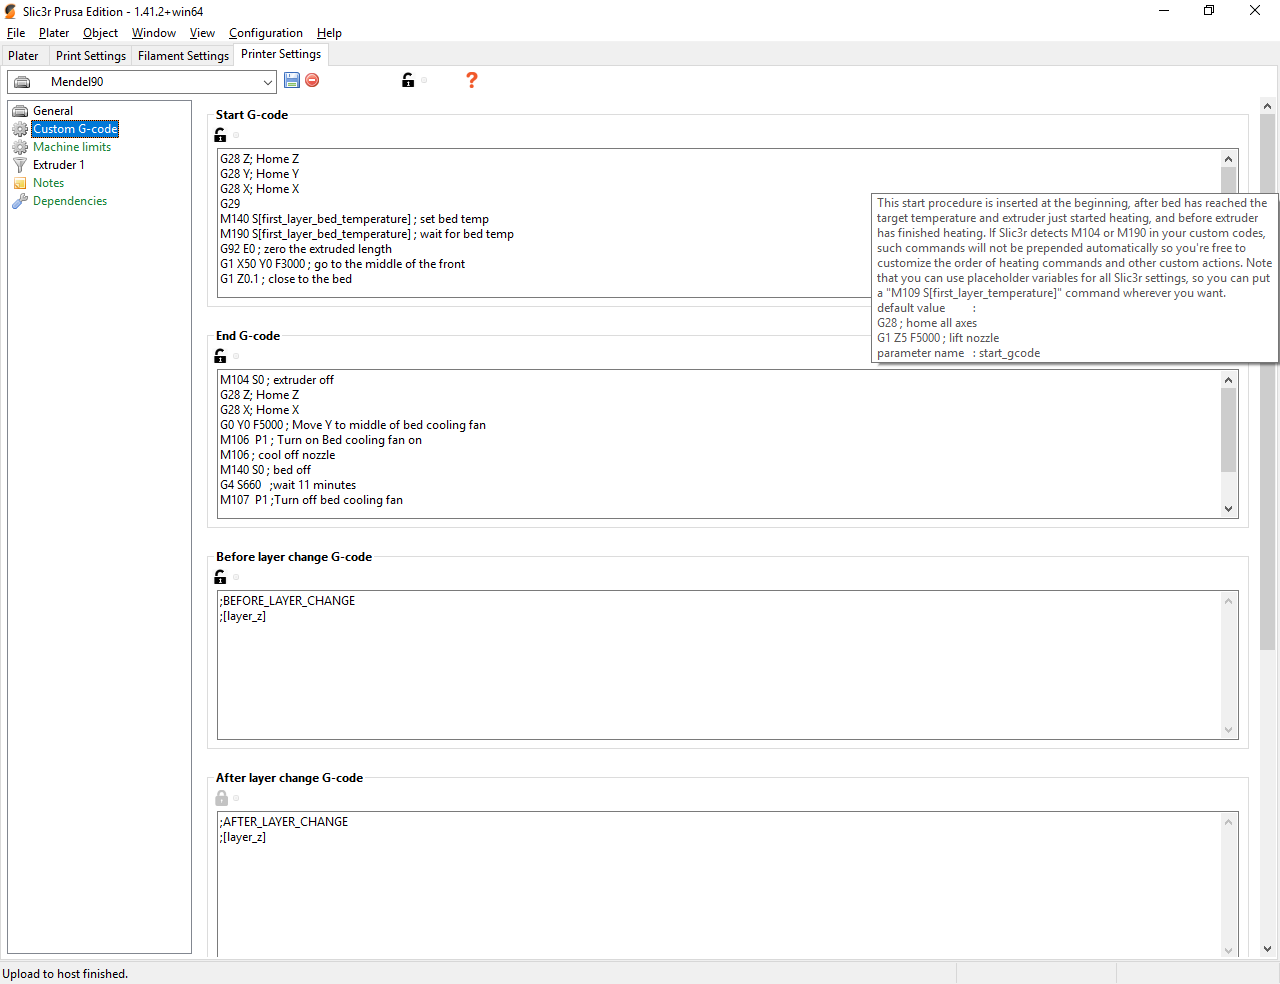
Task: Switch to the Filament Settings tab
Action: pyautogui.click(x=183, y=56)
